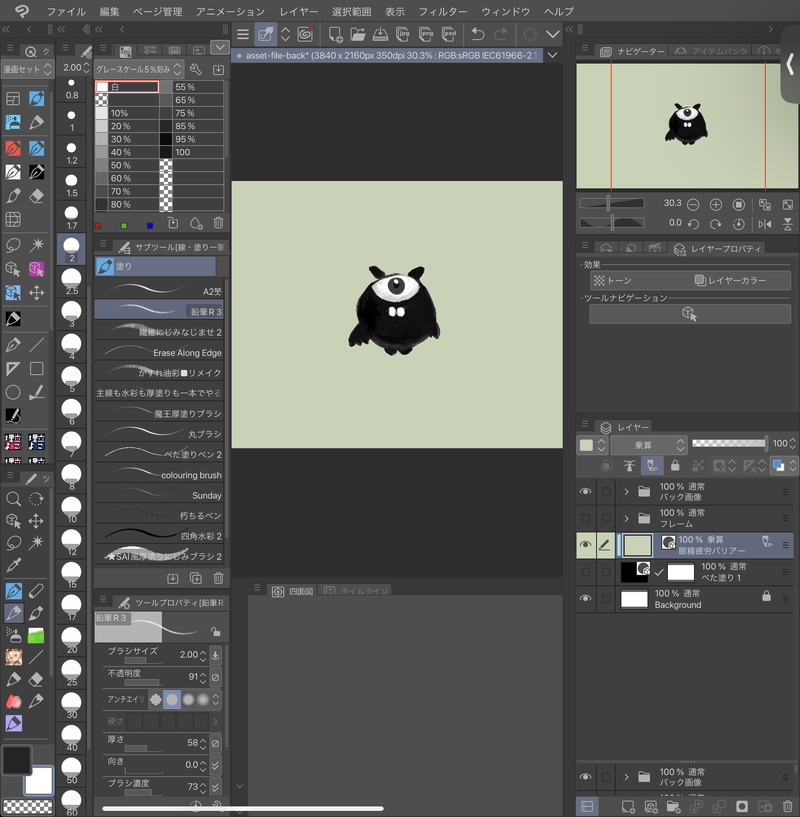The width and height of the screenshot is (800, 817).
Task: Click the Clip Studio spiral icon in command bar
Action: pyautogui.click(x=305, y=34)
